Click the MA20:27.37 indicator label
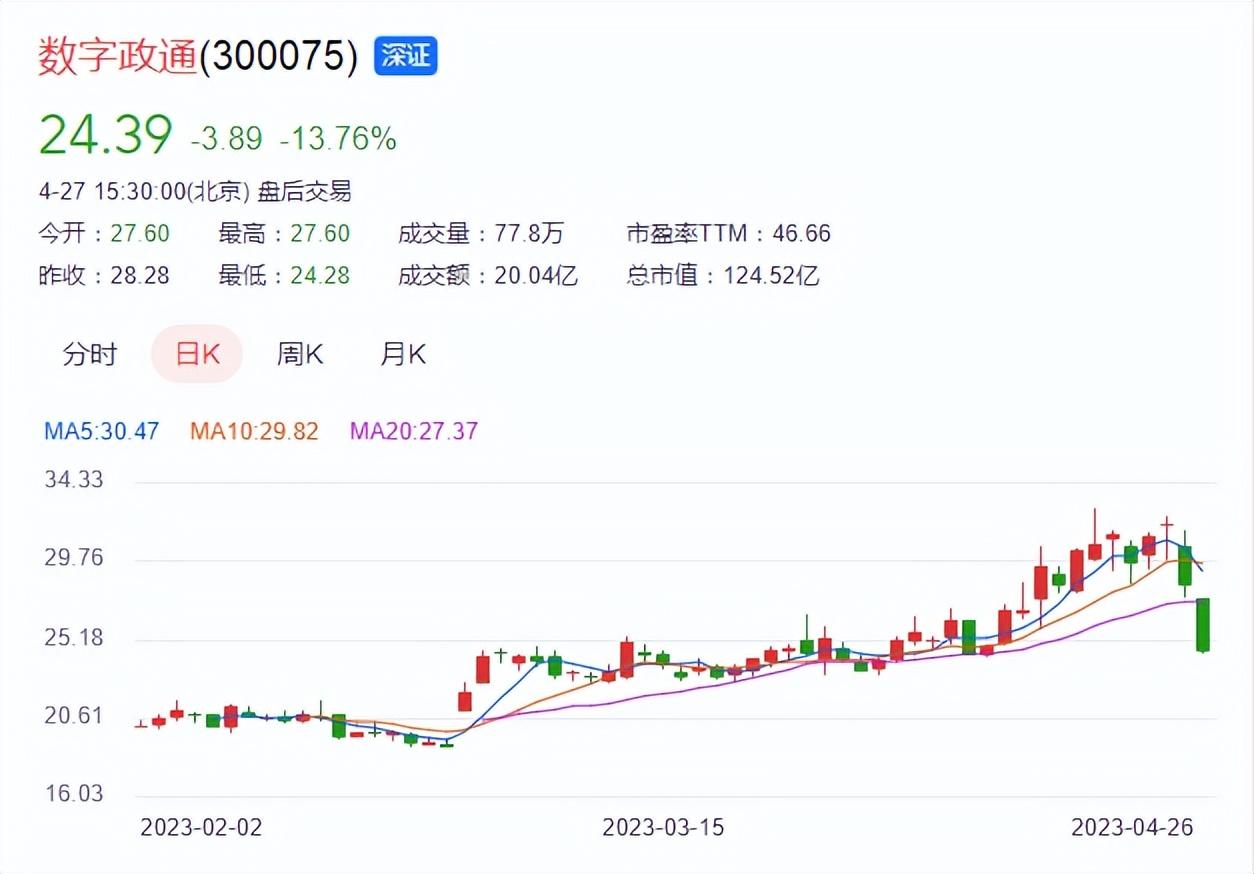 point(414,432)
